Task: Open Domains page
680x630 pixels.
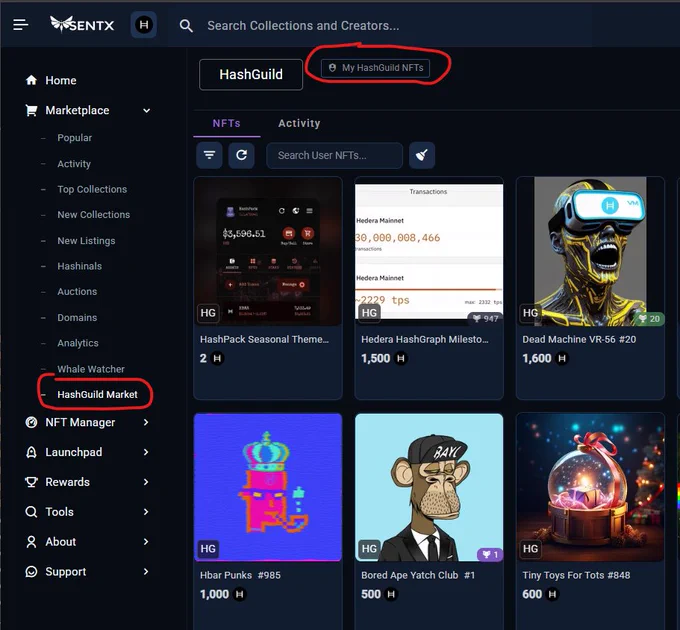Action: [x=77, y=317]
